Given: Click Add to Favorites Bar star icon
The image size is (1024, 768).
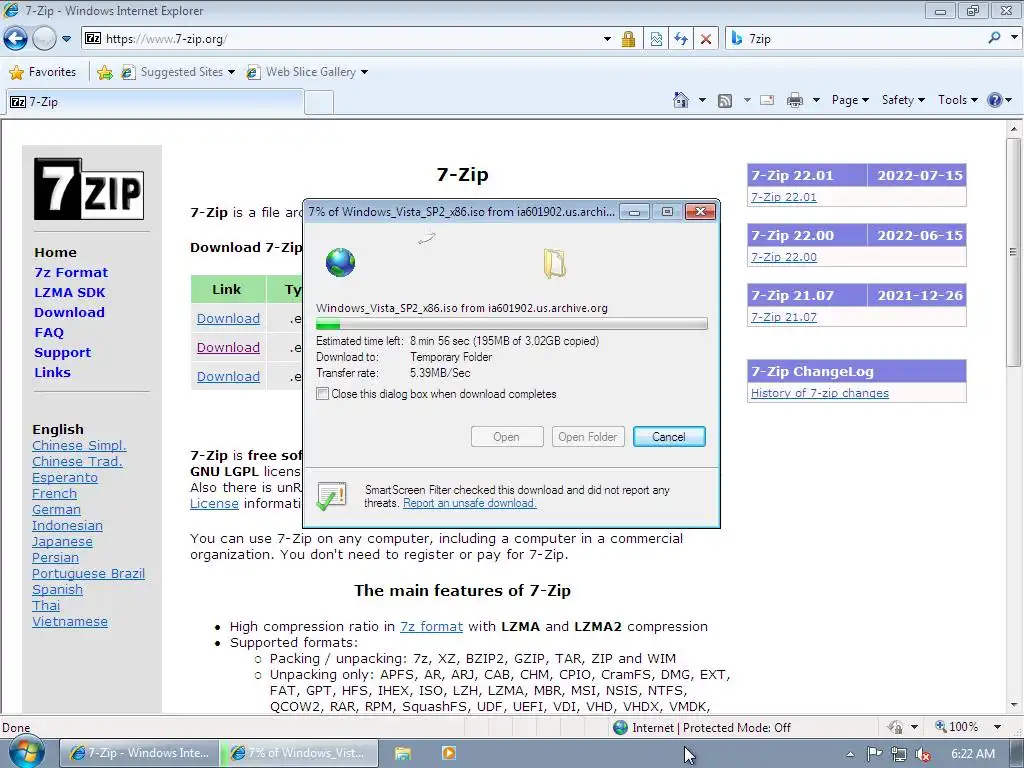Looking at the screenshot, I should pos(104,72).
